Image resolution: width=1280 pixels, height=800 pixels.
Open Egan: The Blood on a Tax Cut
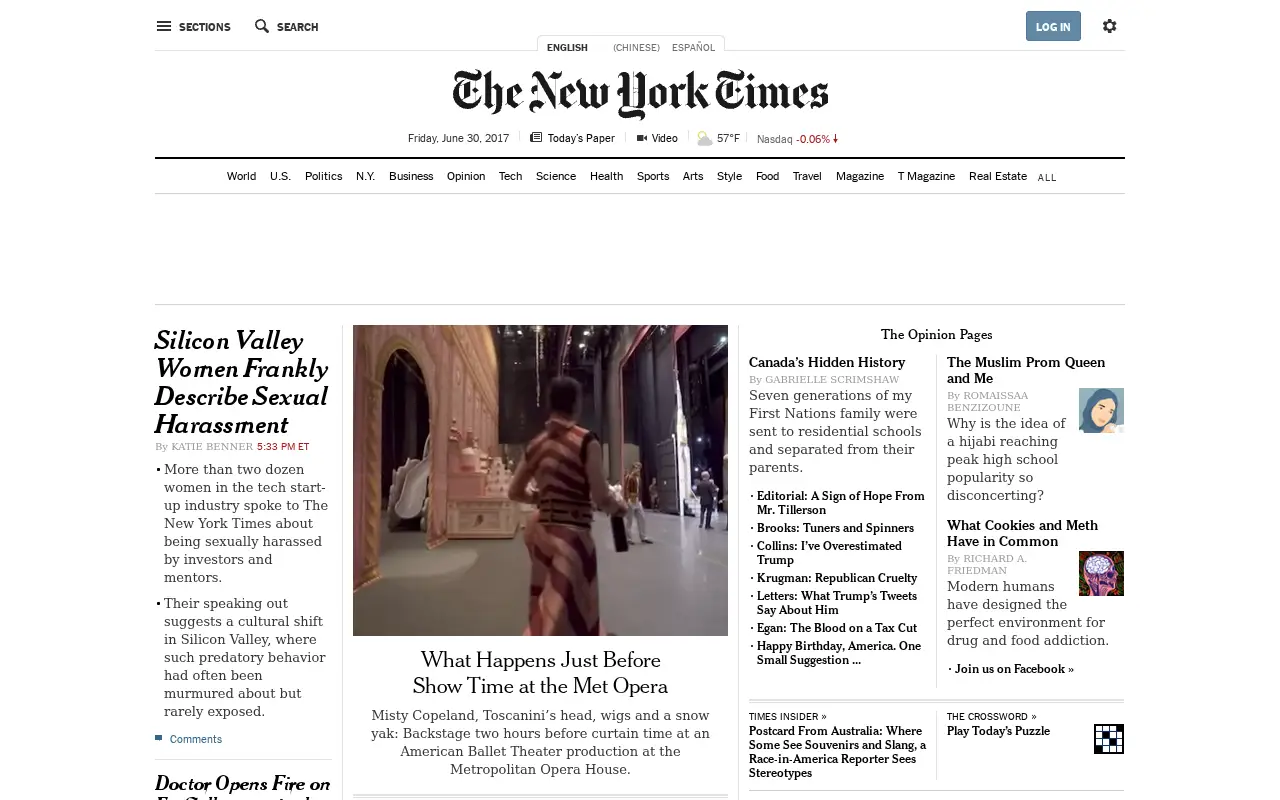pyautogui.click(x=836, y=628)
